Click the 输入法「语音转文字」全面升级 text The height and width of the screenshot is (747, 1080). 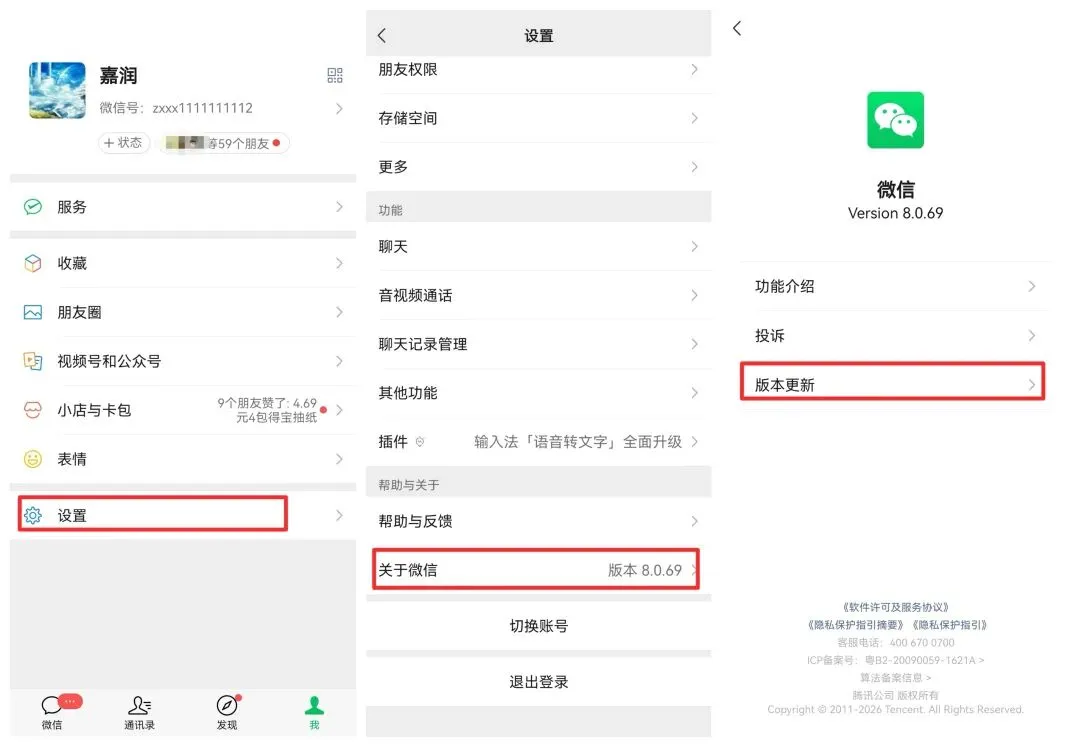577,442
